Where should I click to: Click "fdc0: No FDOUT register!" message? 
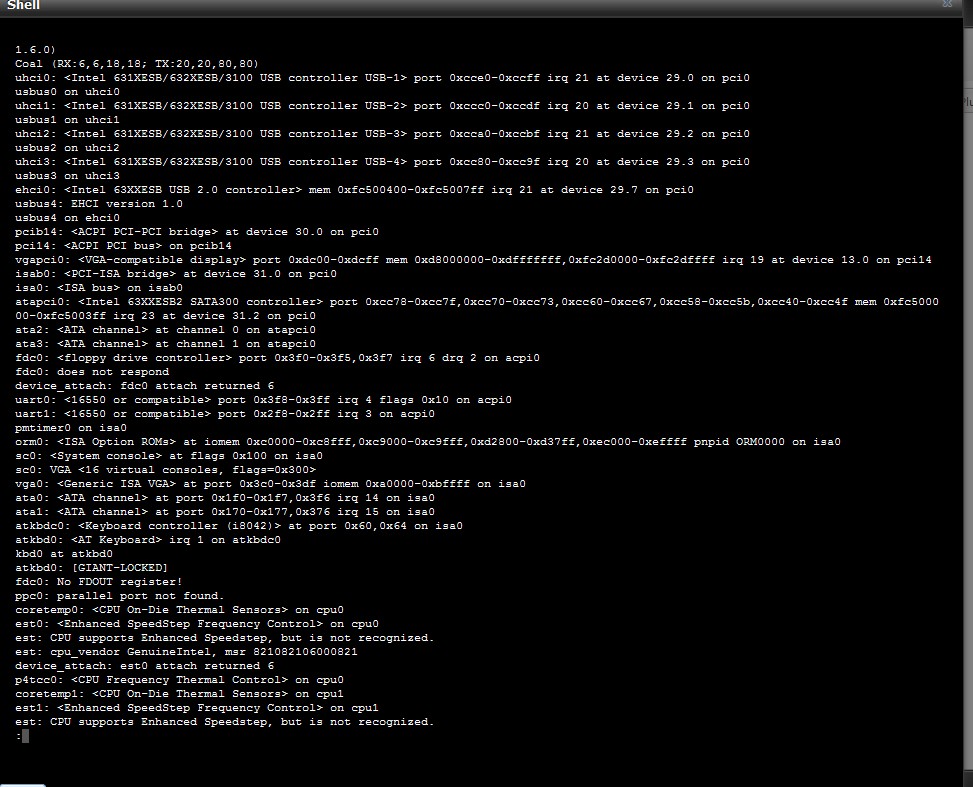[x=99, y=582]
